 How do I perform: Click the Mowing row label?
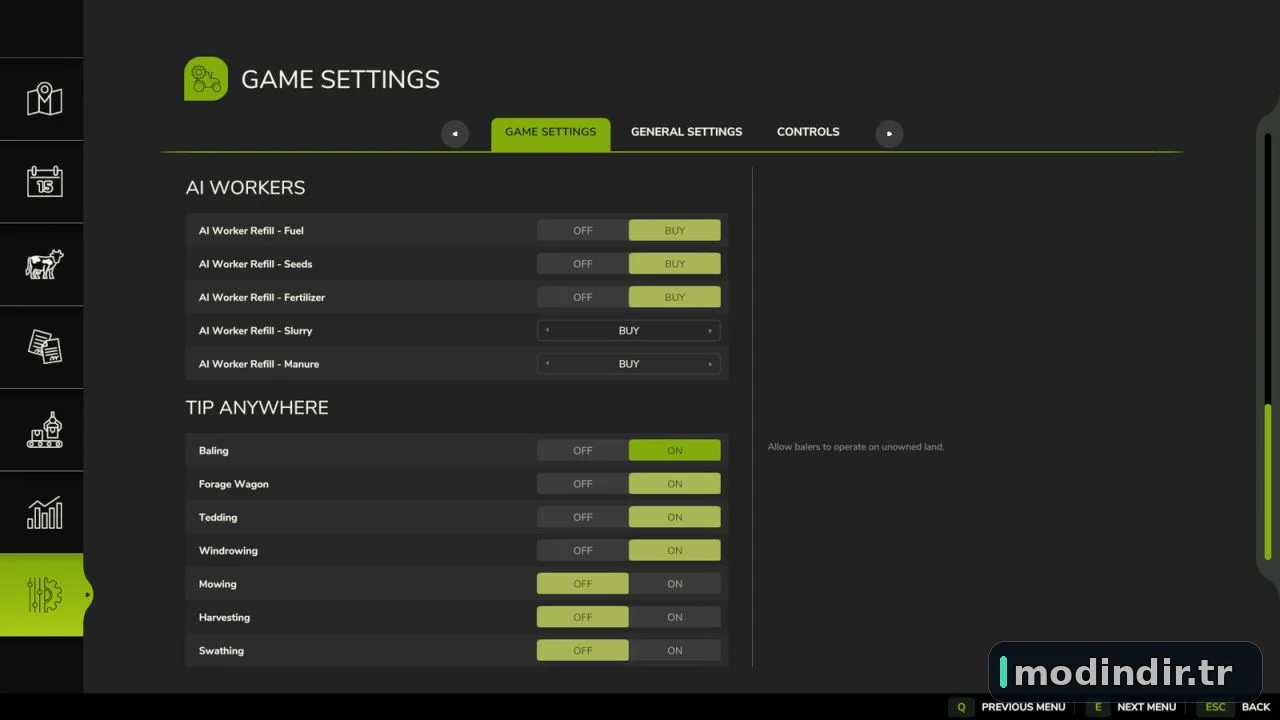pos(217,584)
